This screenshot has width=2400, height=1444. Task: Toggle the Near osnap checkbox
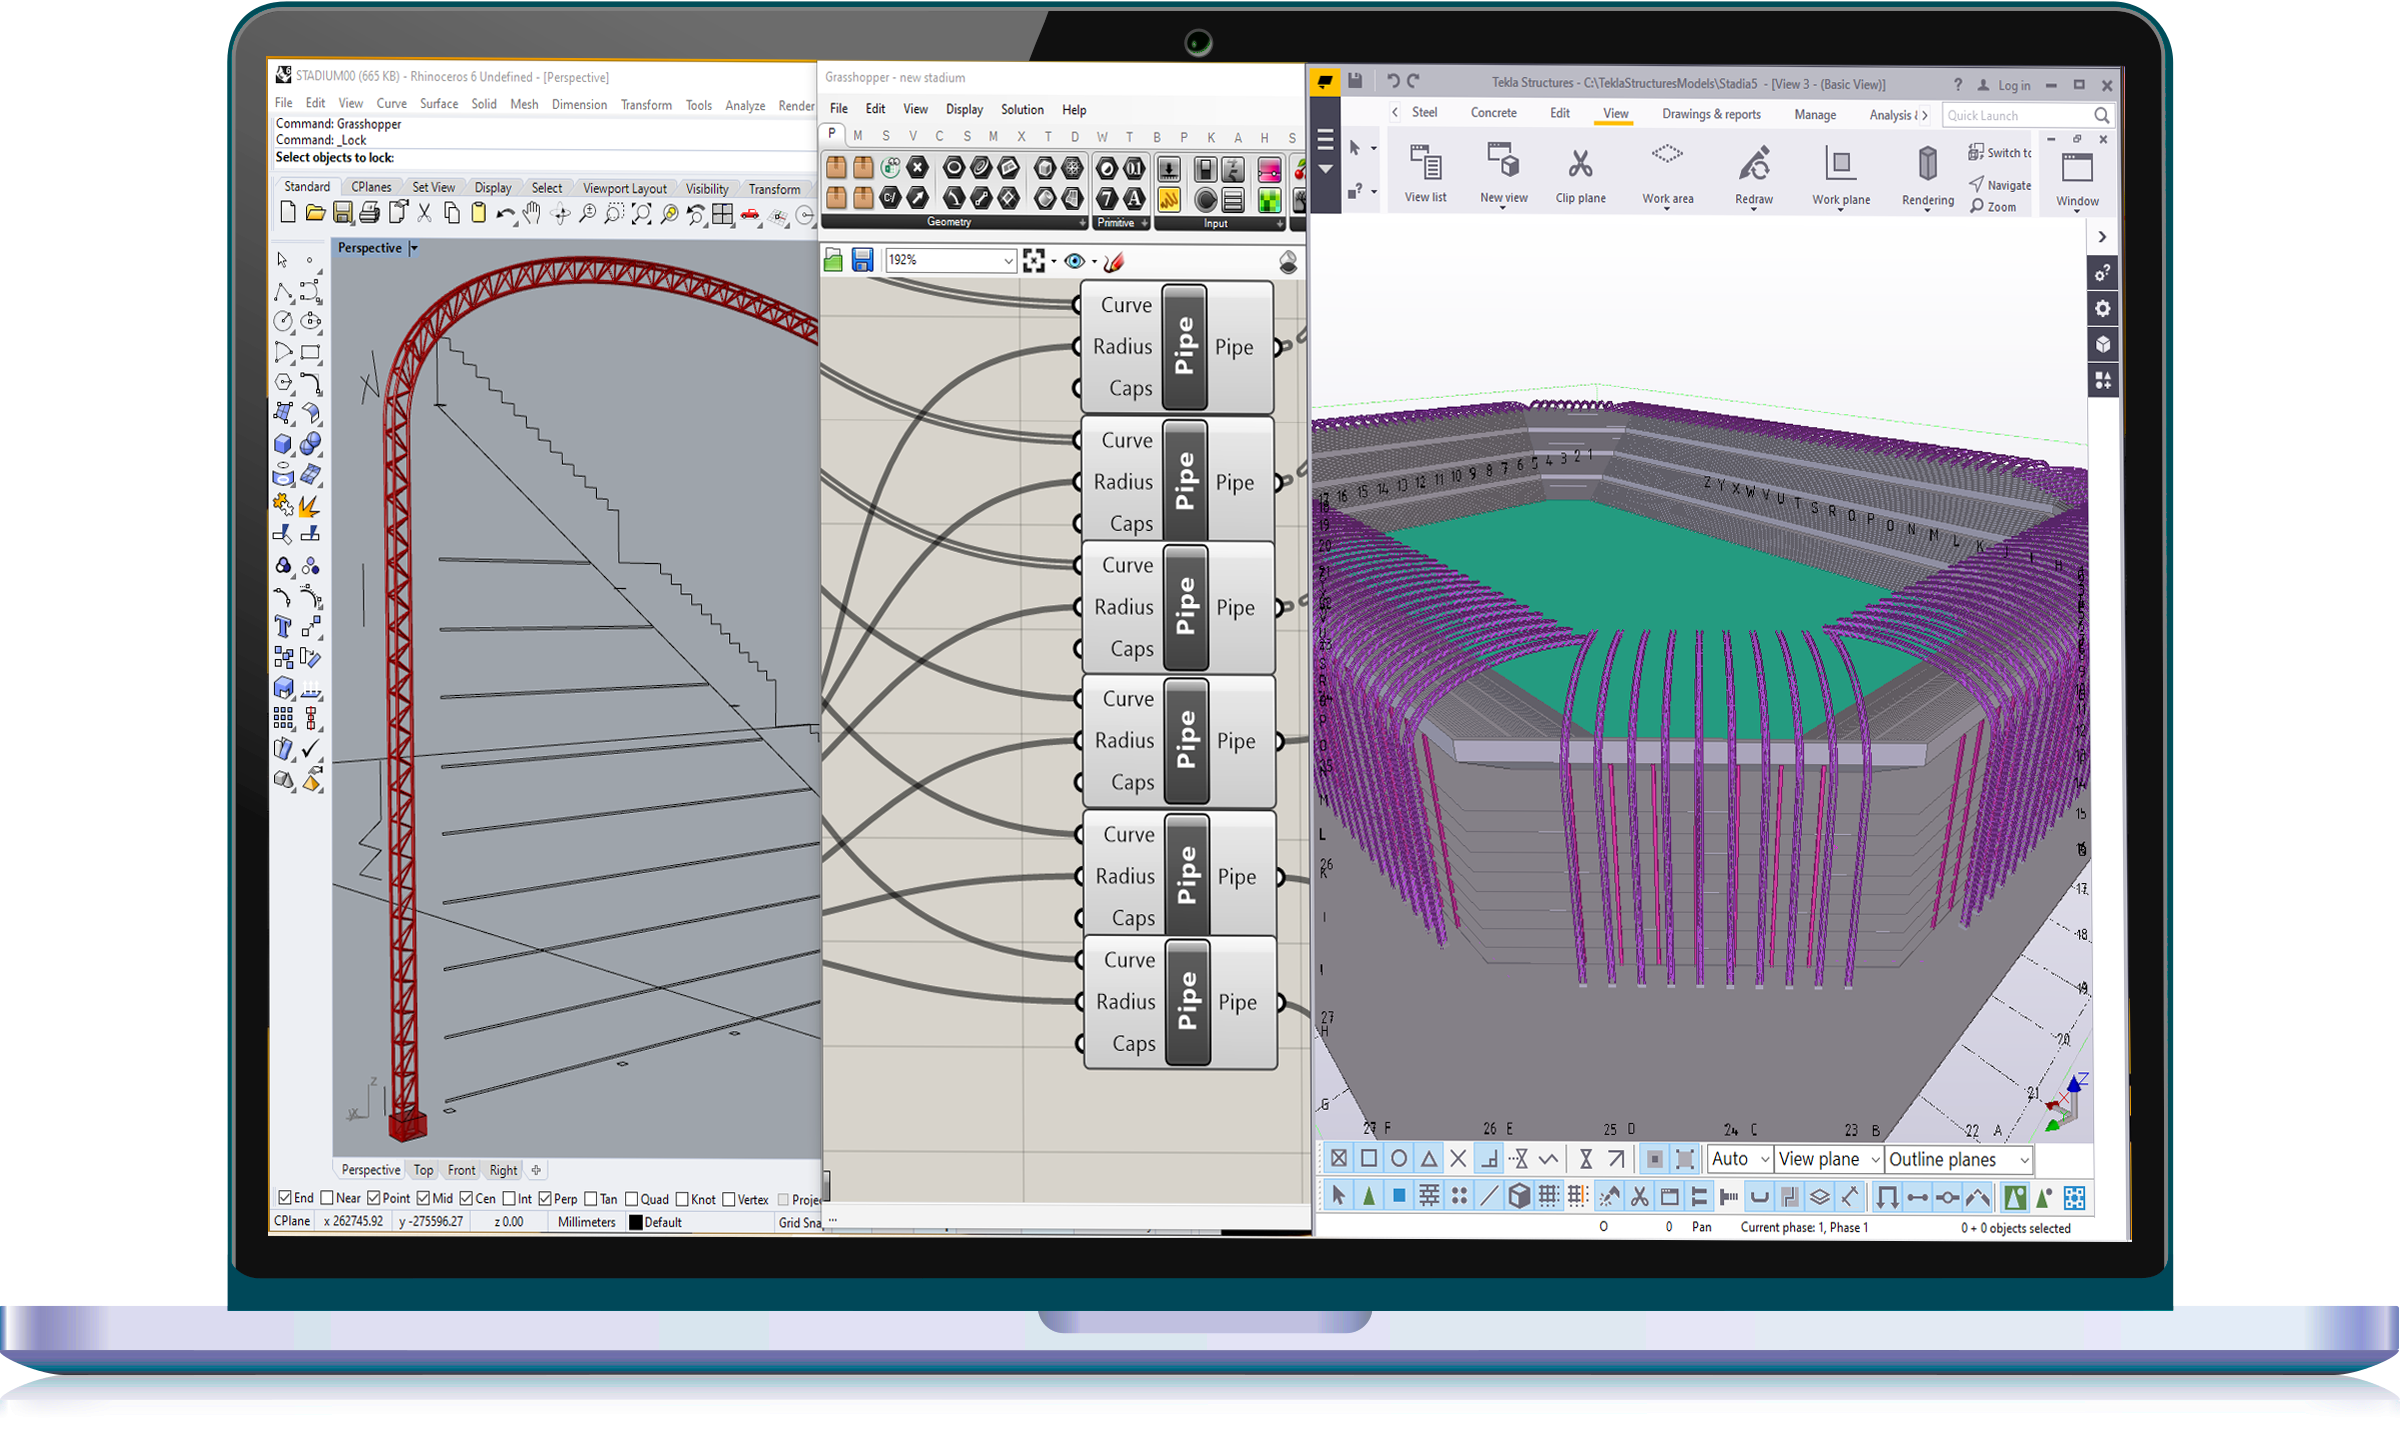(327, 1198)
